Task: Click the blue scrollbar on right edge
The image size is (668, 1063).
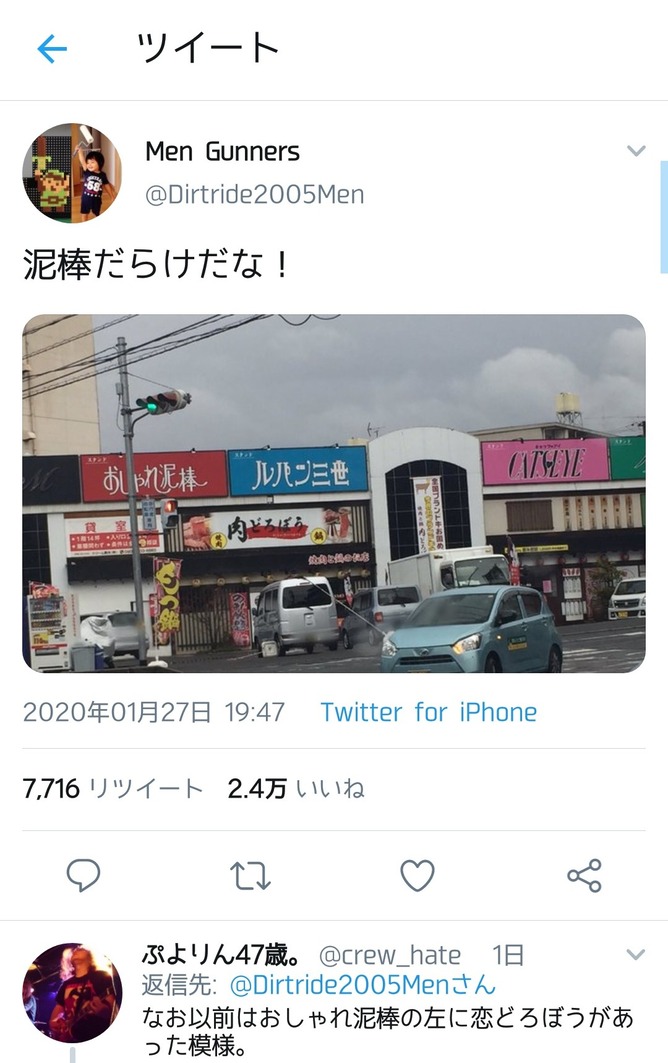Action: pos(664,217)
